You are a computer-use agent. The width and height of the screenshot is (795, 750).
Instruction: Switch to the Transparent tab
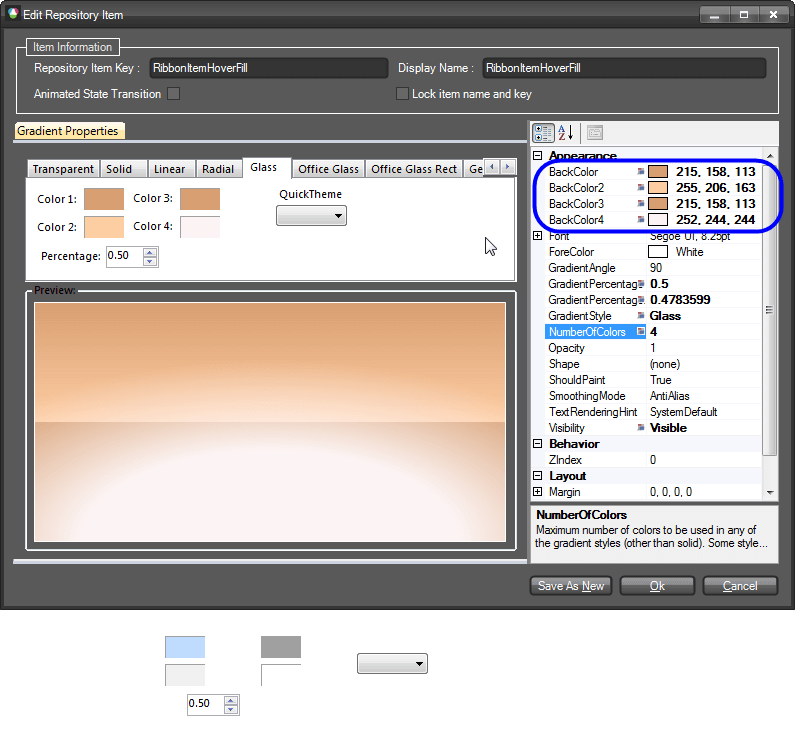pos(63,169)
